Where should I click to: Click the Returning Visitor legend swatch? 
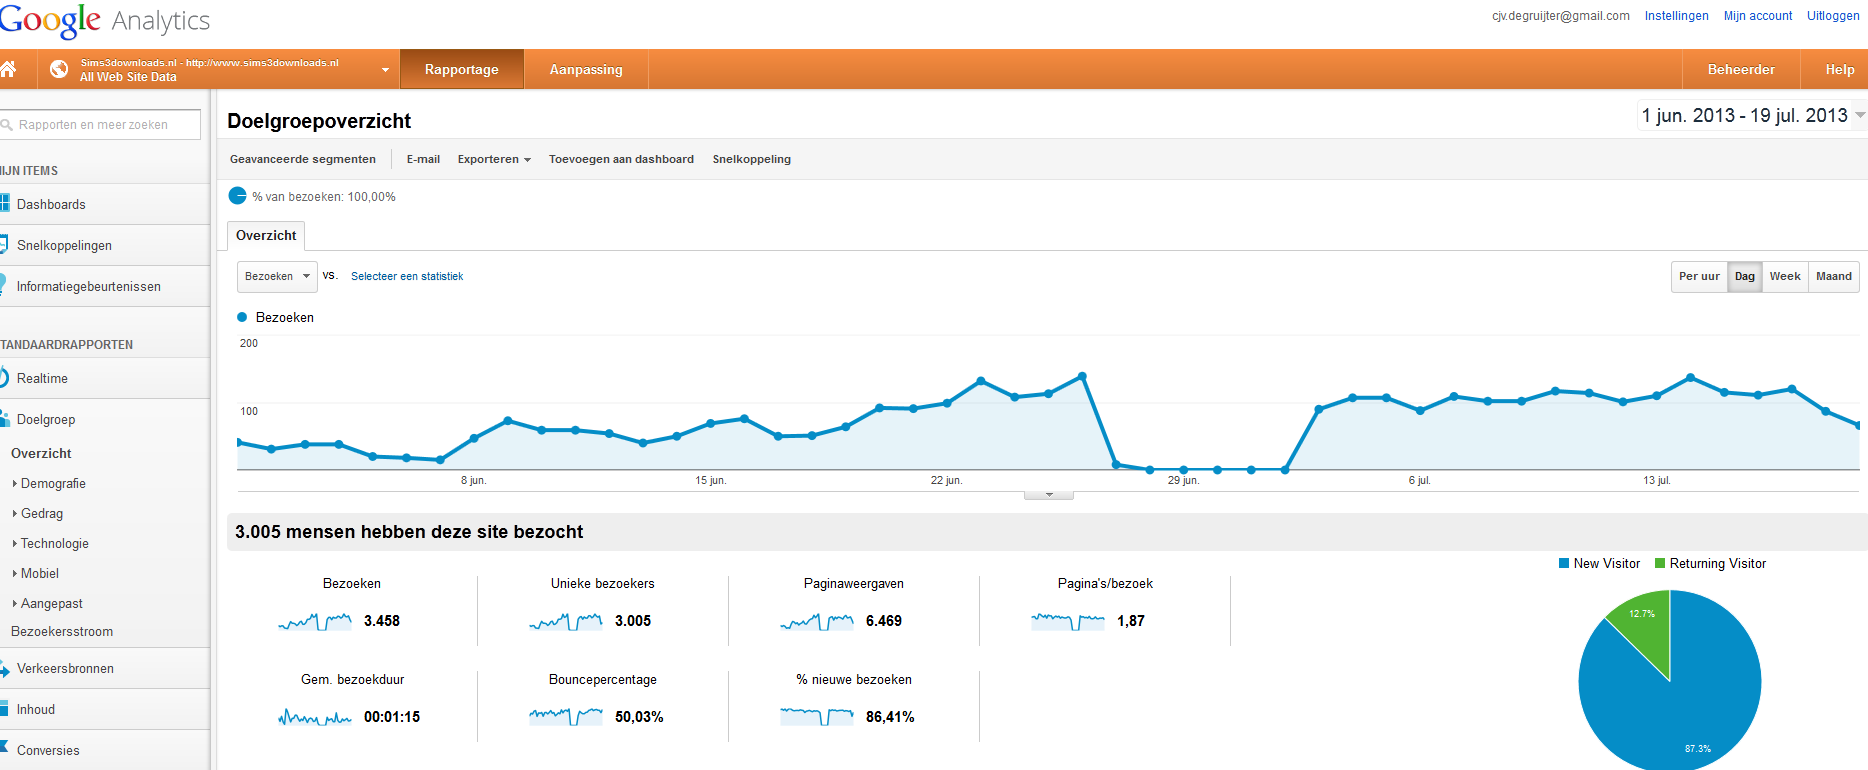(1660, 563)
